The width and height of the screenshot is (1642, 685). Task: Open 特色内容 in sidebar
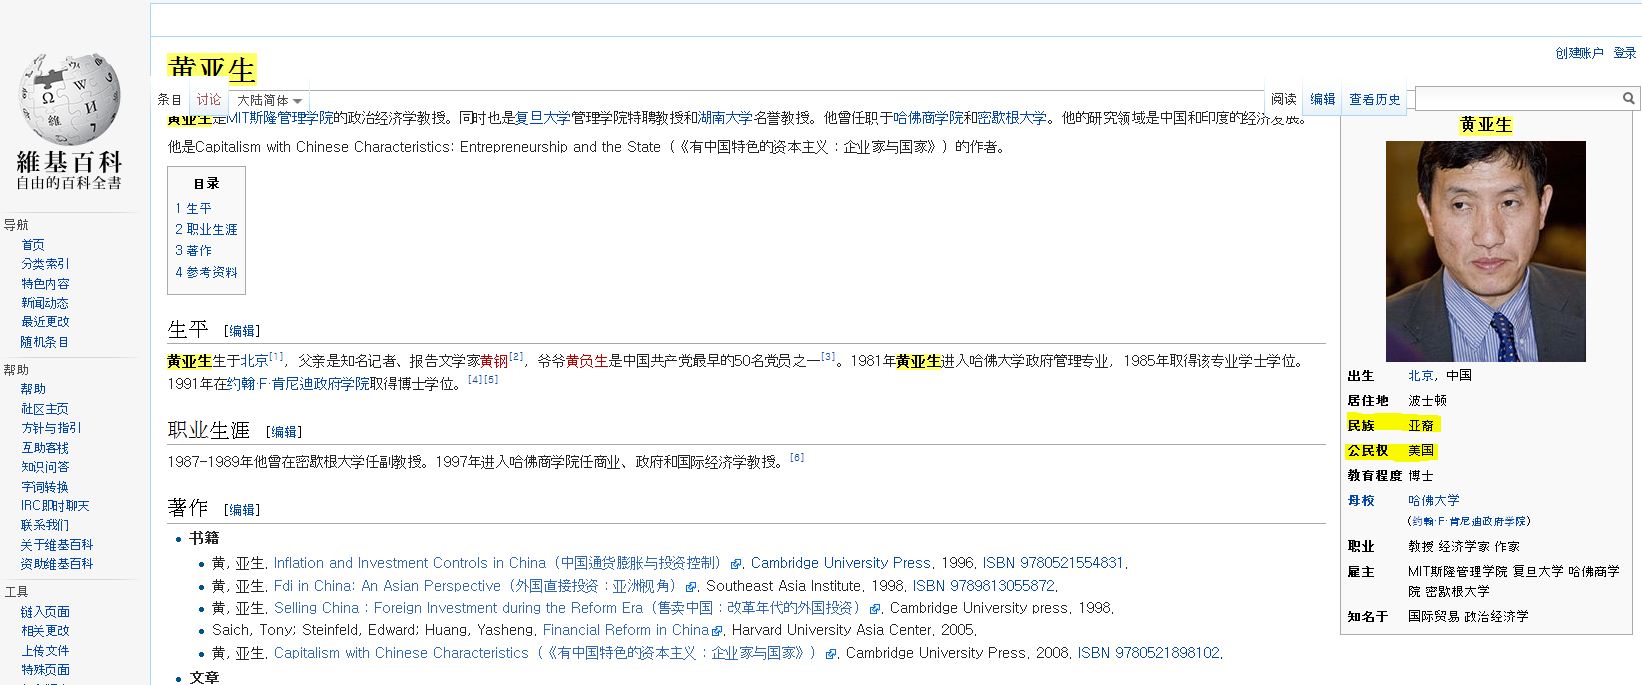pos(45,284)
